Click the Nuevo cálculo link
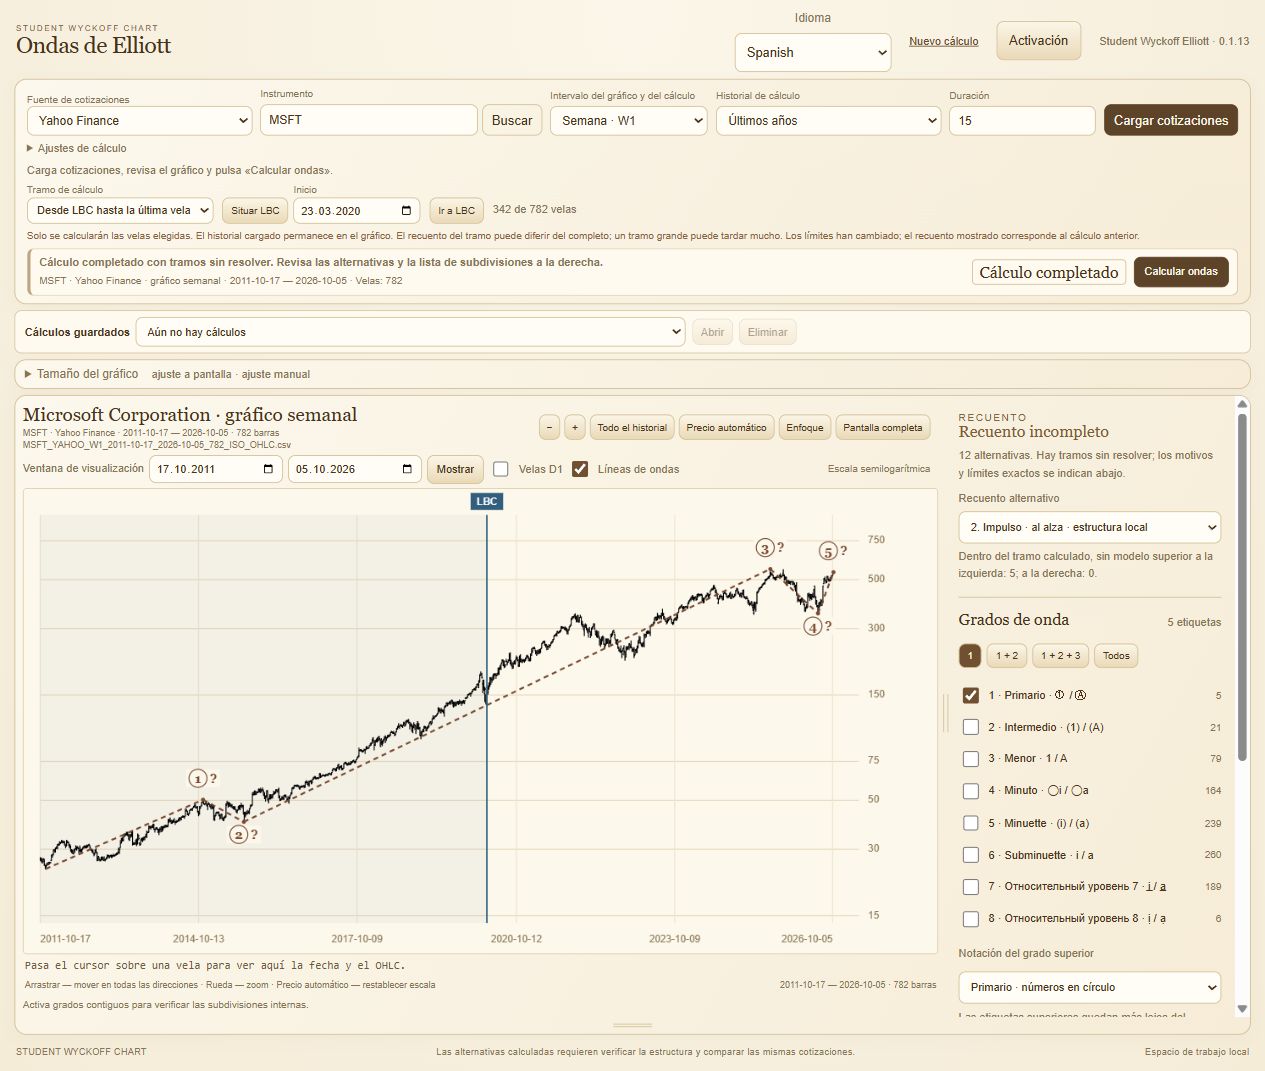The height and width of the screenshot is (1071, 1265). point(944,41)
